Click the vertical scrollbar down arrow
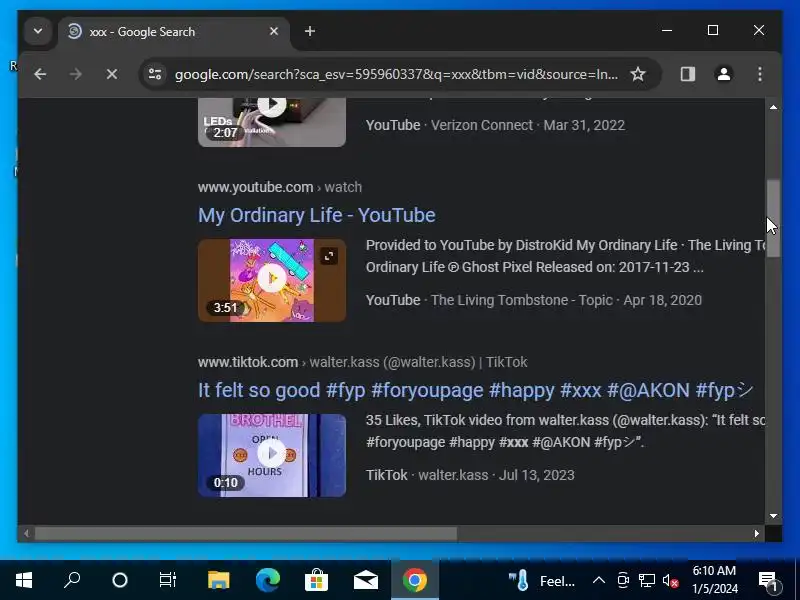This screenshot has width=800, height=600. coord(773,516)
